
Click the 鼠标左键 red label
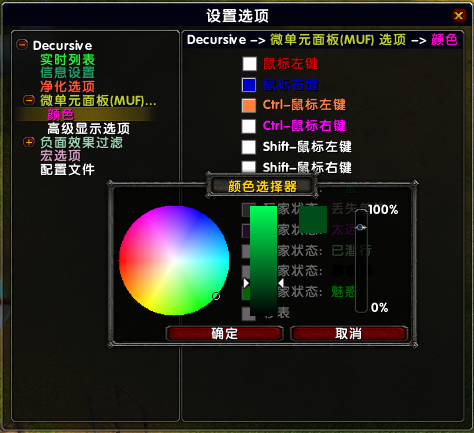[x=290, y=64]
